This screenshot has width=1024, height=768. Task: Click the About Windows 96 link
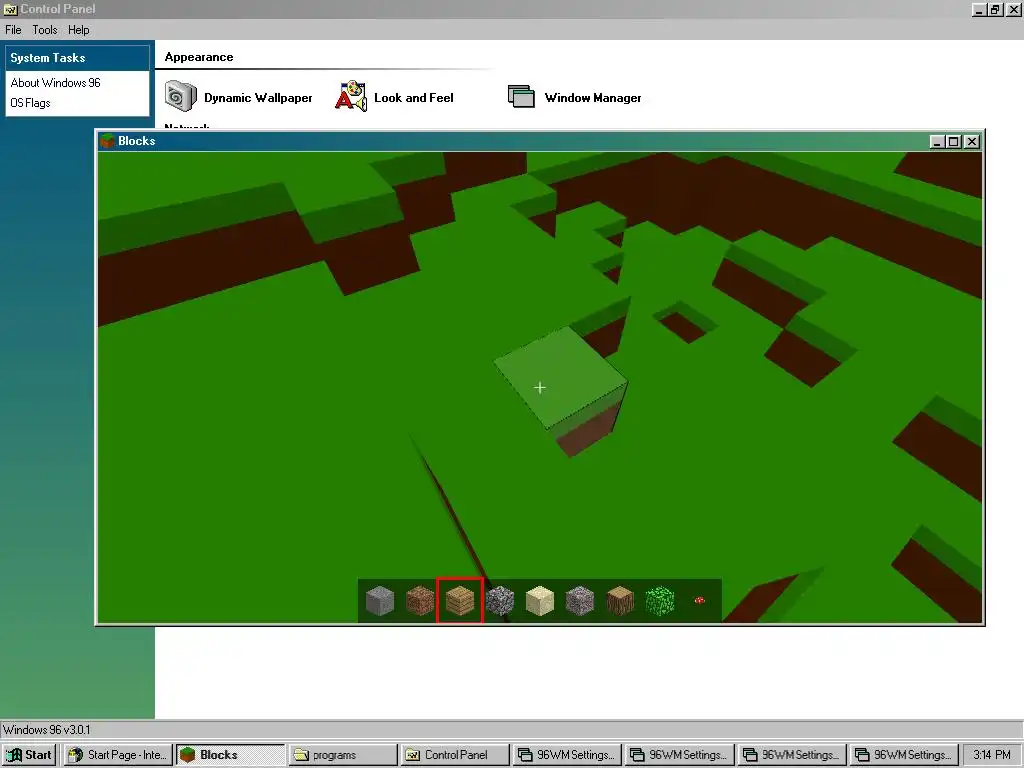56,83
